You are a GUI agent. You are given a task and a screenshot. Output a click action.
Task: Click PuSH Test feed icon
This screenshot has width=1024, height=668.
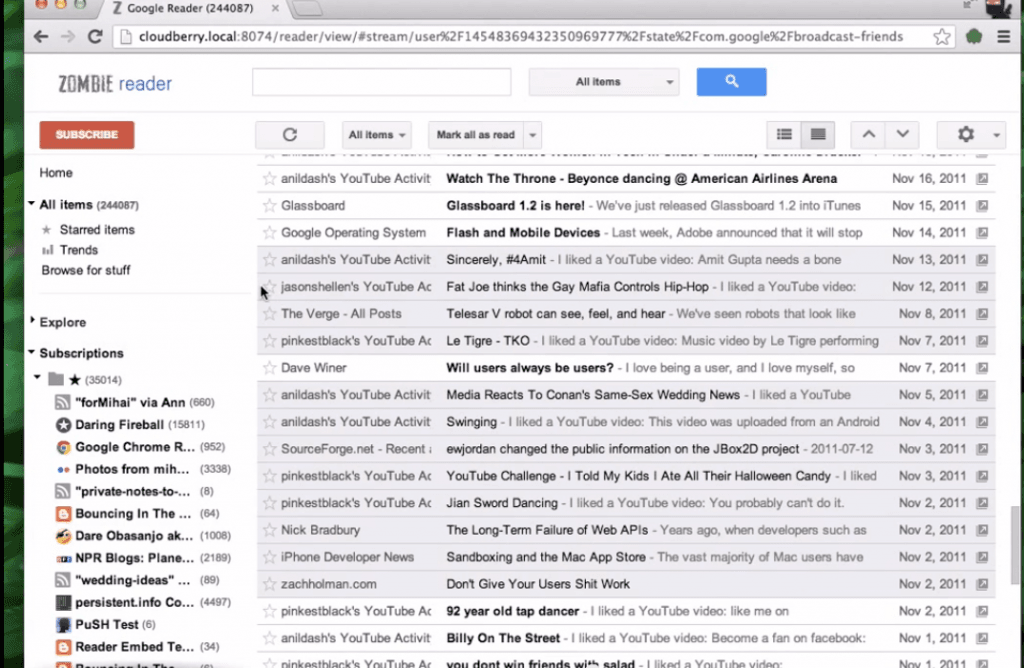click(x=63, y=625)
